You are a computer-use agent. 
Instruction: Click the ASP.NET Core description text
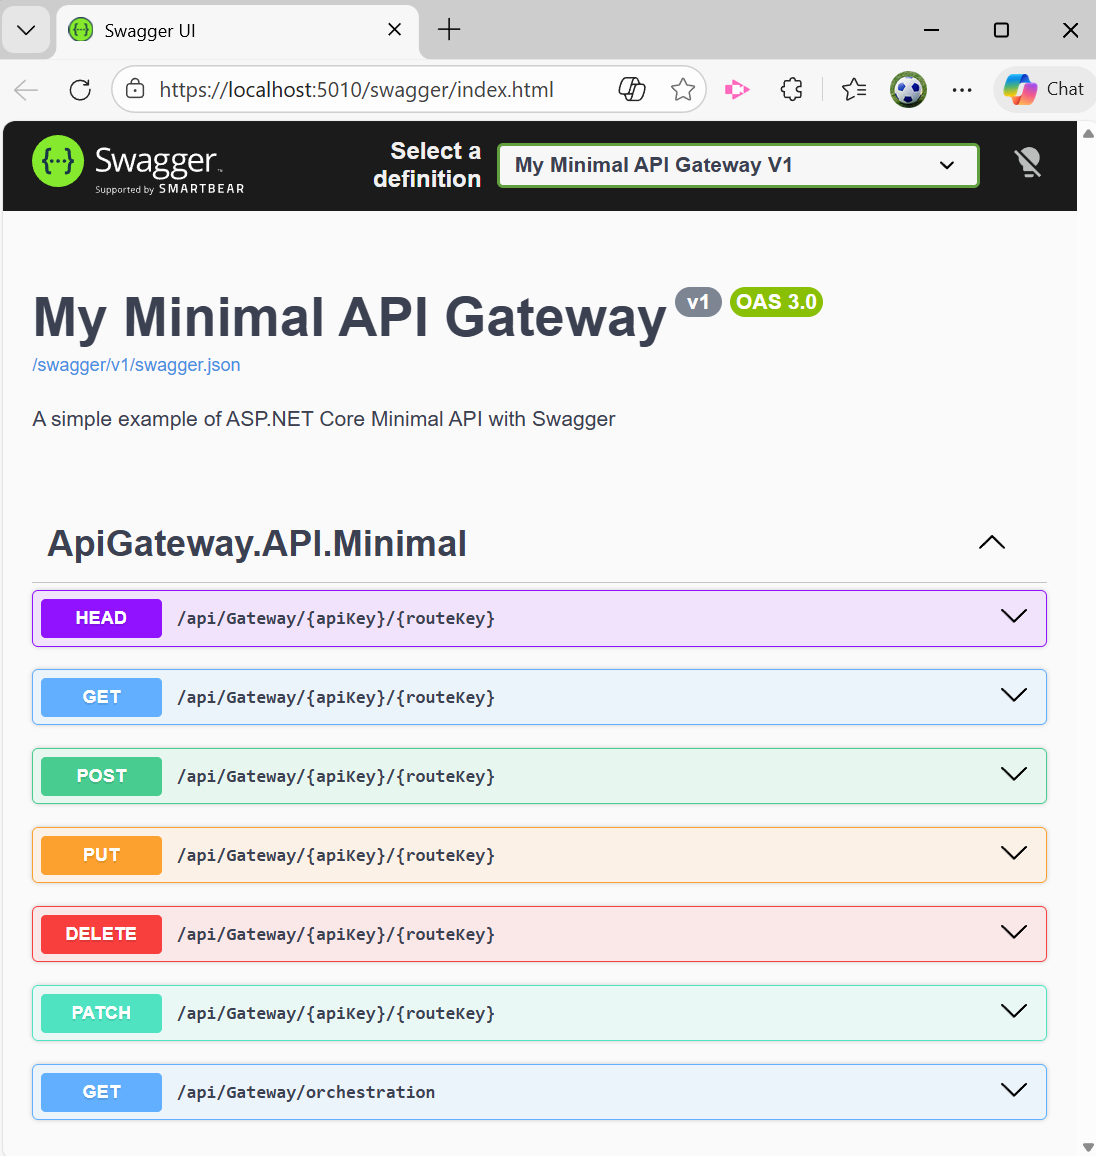click(x=324, y=419)
